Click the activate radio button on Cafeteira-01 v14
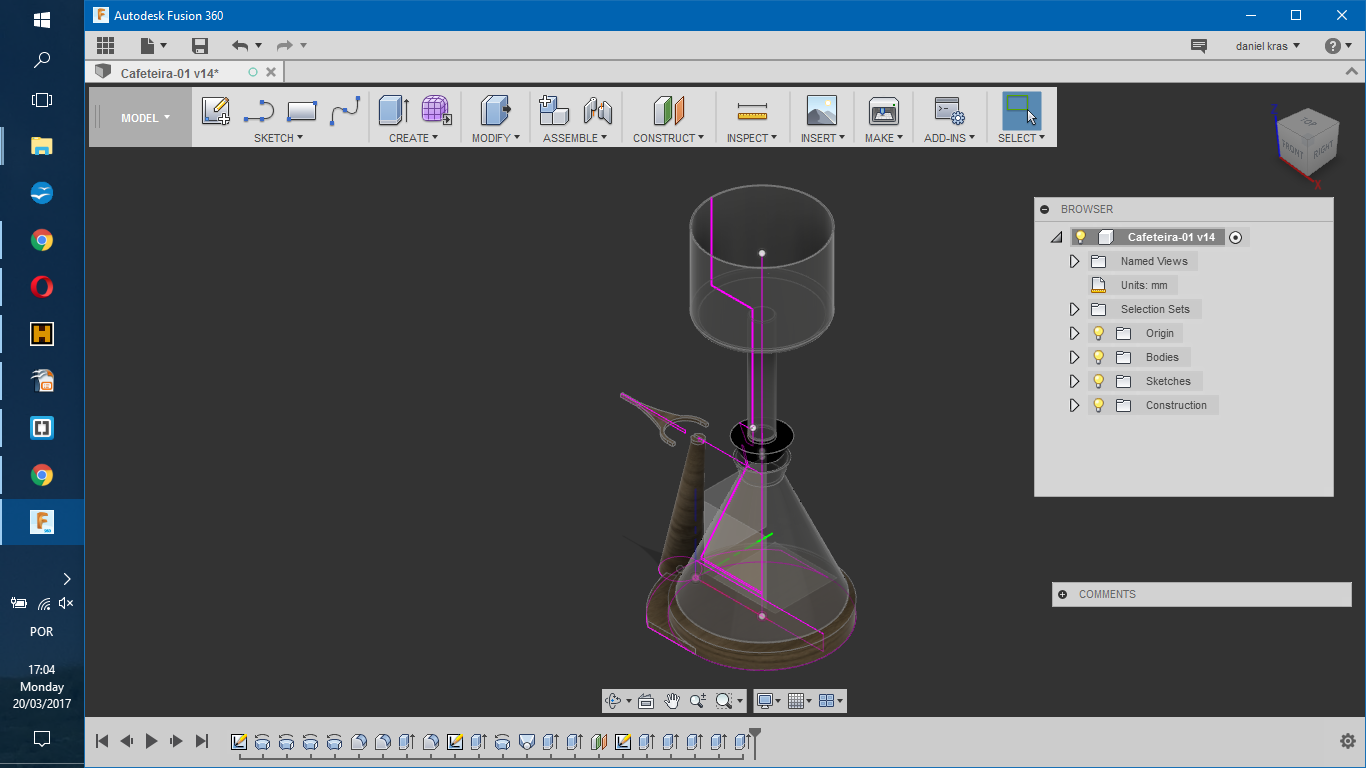 pos(1236,237)
